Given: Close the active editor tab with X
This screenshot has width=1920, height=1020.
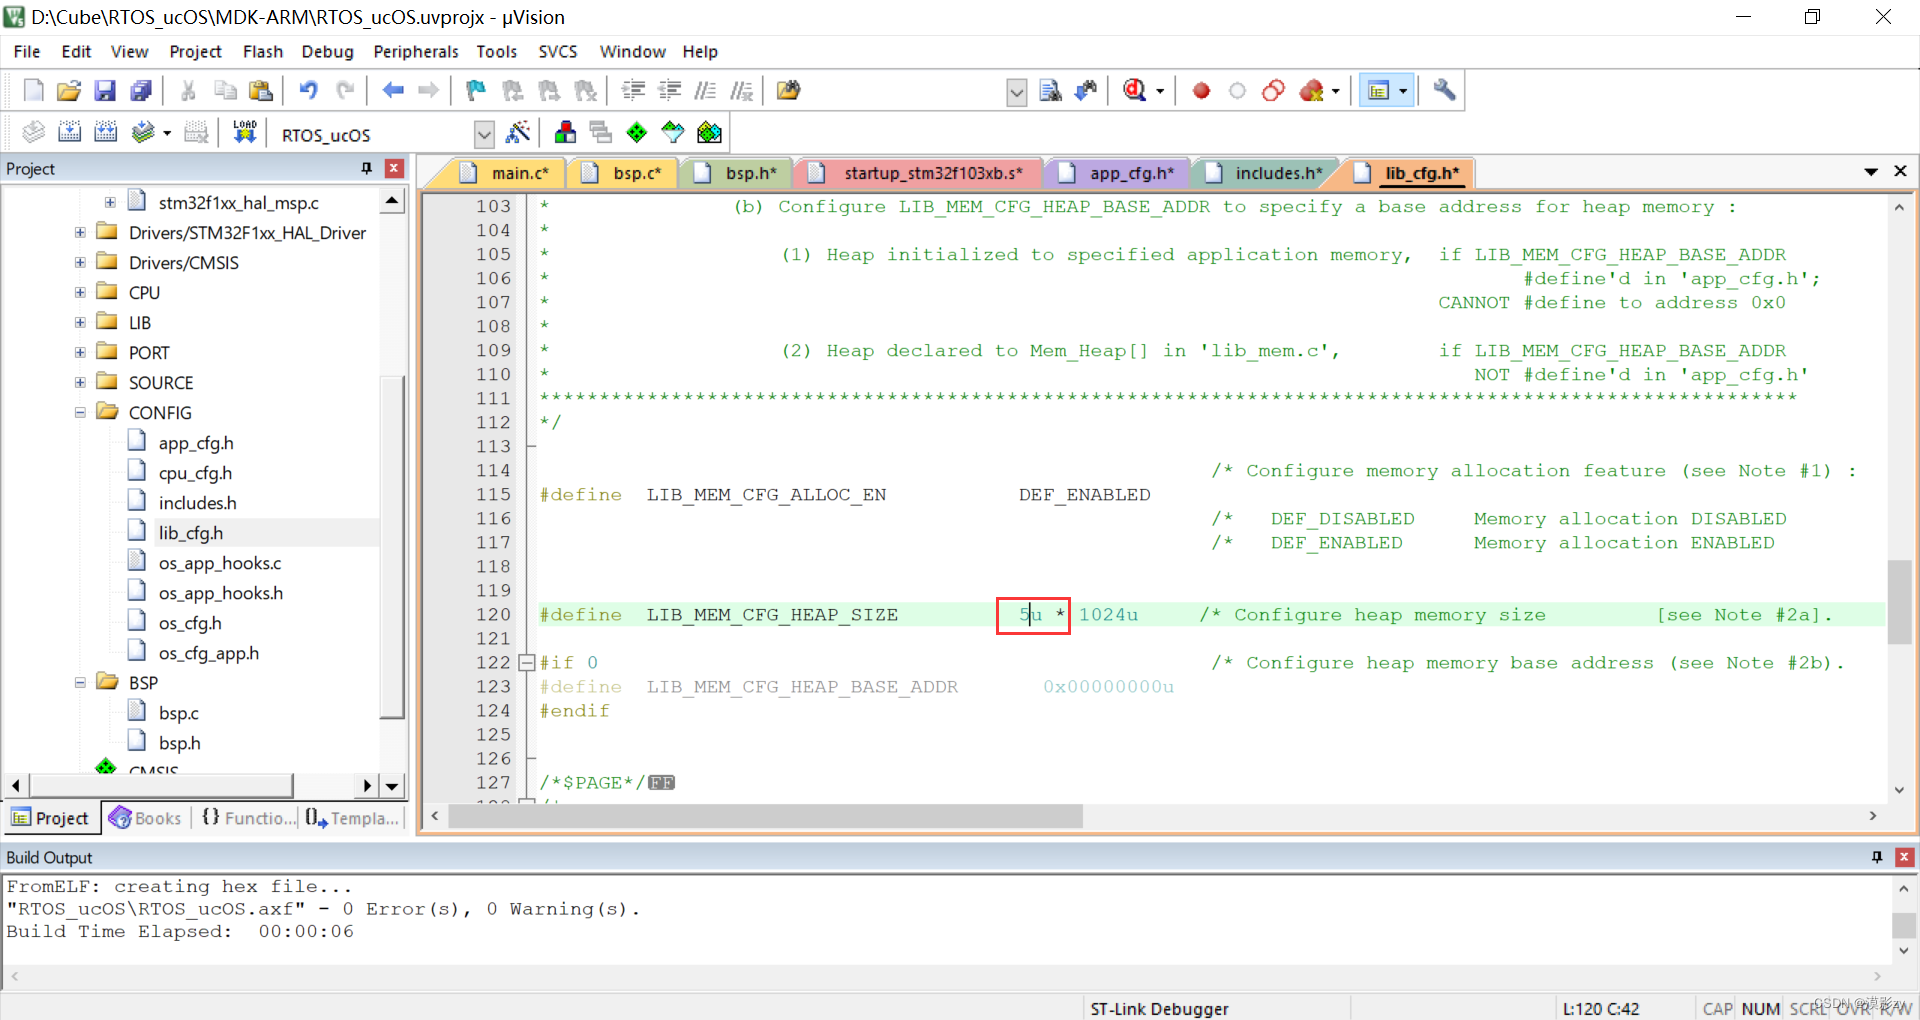Looking at the screenshot, I should coord(1900,172).
